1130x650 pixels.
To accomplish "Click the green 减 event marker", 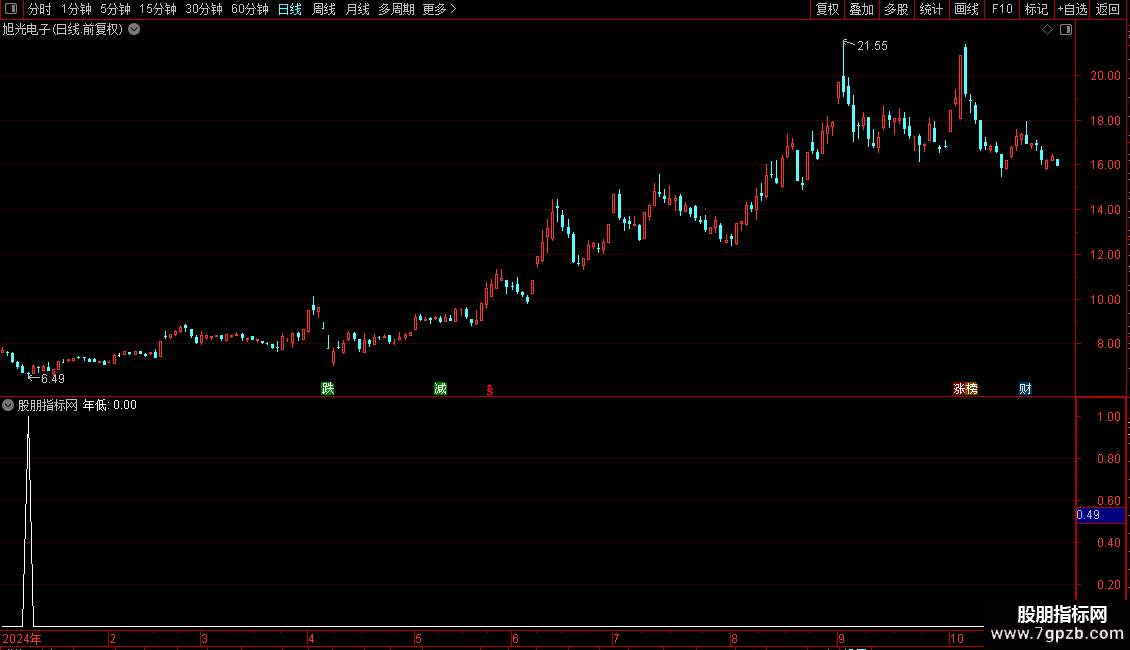I will click(440, 388).
